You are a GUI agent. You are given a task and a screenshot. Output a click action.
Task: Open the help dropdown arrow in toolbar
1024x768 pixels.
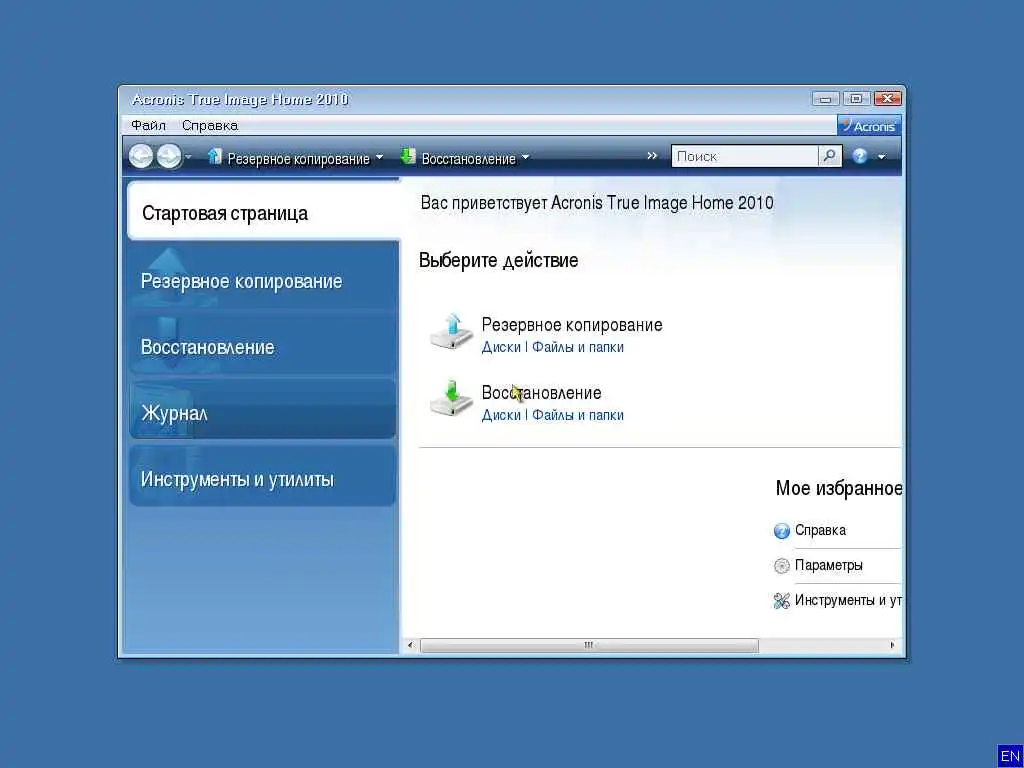[882, 157]
